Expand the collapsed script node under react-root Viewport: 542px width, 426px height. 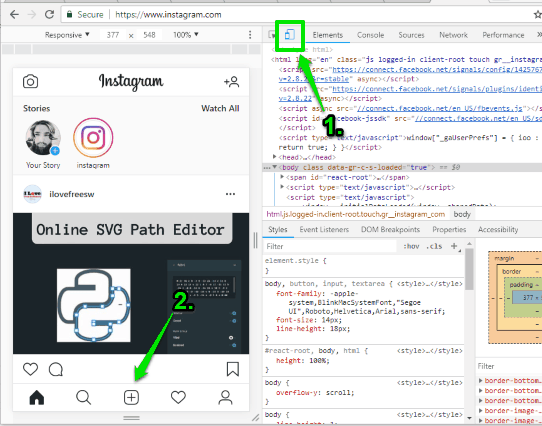coord(282,187)
